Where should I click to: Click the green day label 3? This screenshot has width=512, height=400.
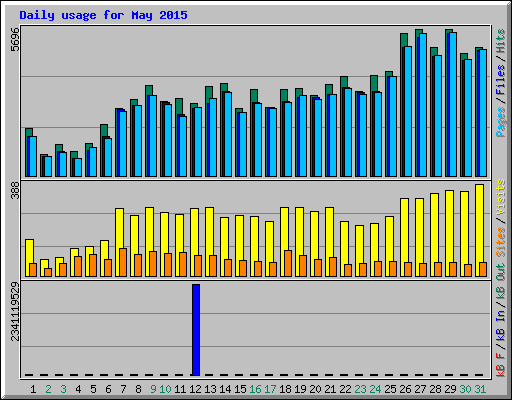coord(63,389)
